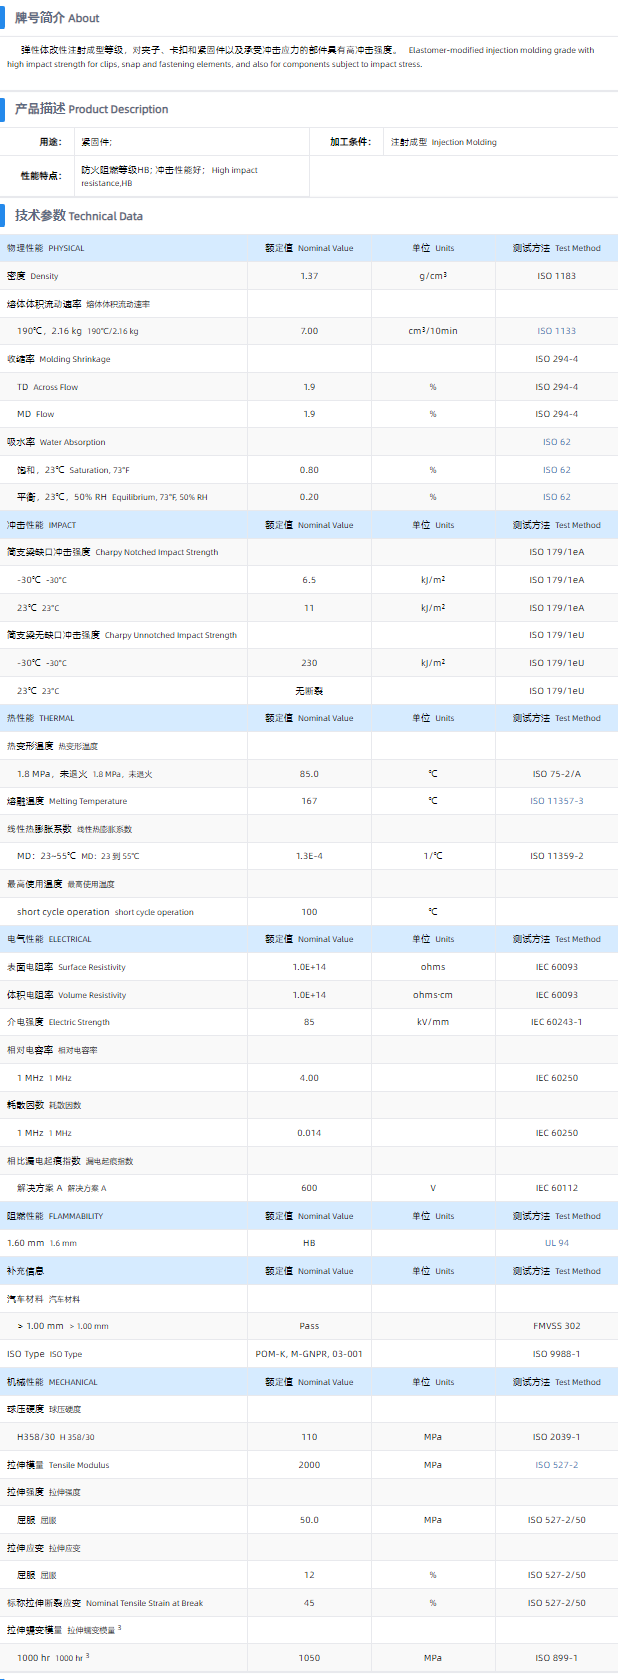Click the THERMAL properties table header
The width and height of the screenshot is (618, 1680).
pyautogui.click(x=41, y=718)
